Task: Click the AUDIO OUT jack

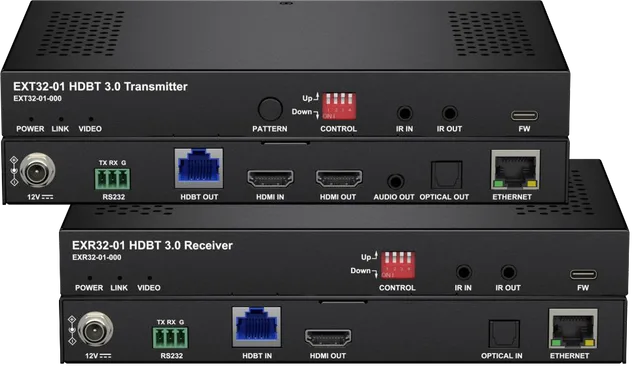Action: (x=395, y=181)
